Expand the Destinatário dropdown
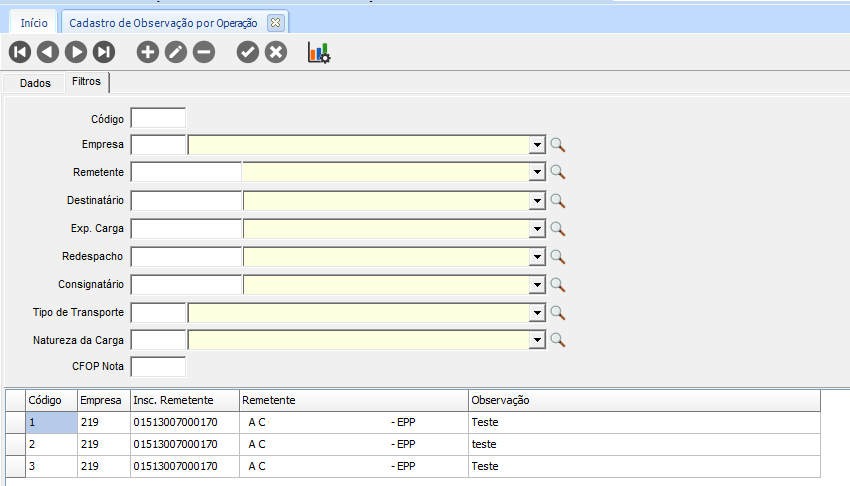850x486 pixels. [x=537, y=201]
